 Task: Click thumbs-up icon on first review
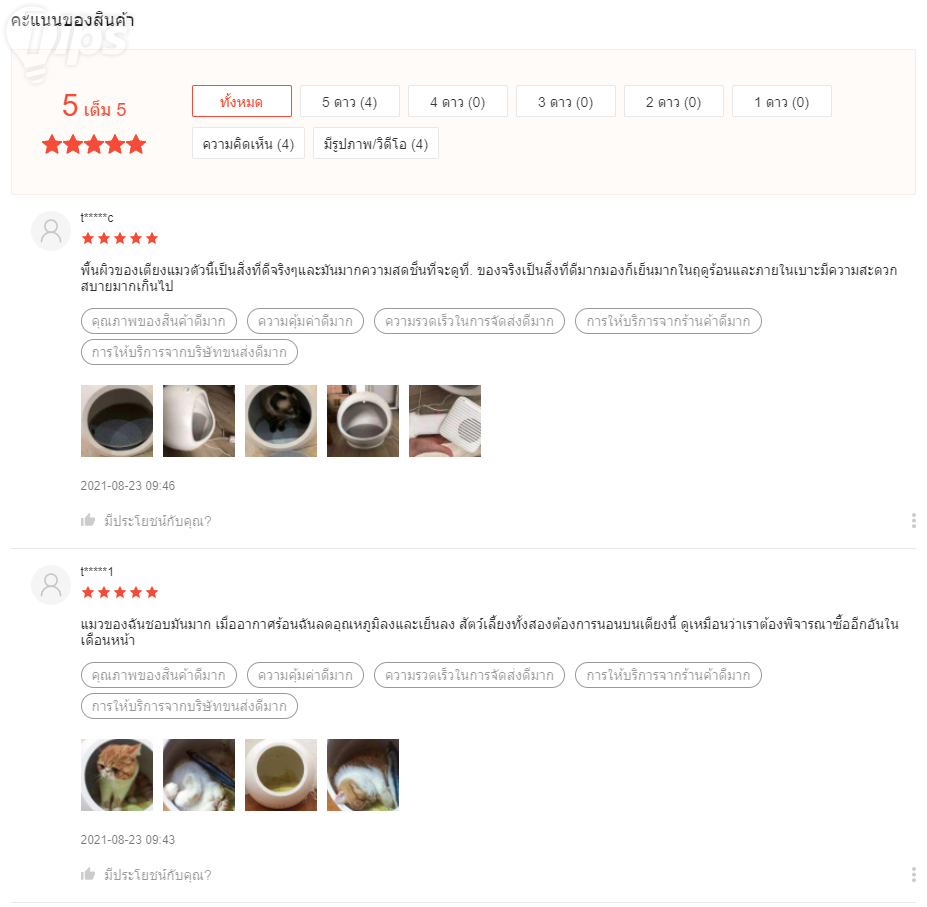88,520
